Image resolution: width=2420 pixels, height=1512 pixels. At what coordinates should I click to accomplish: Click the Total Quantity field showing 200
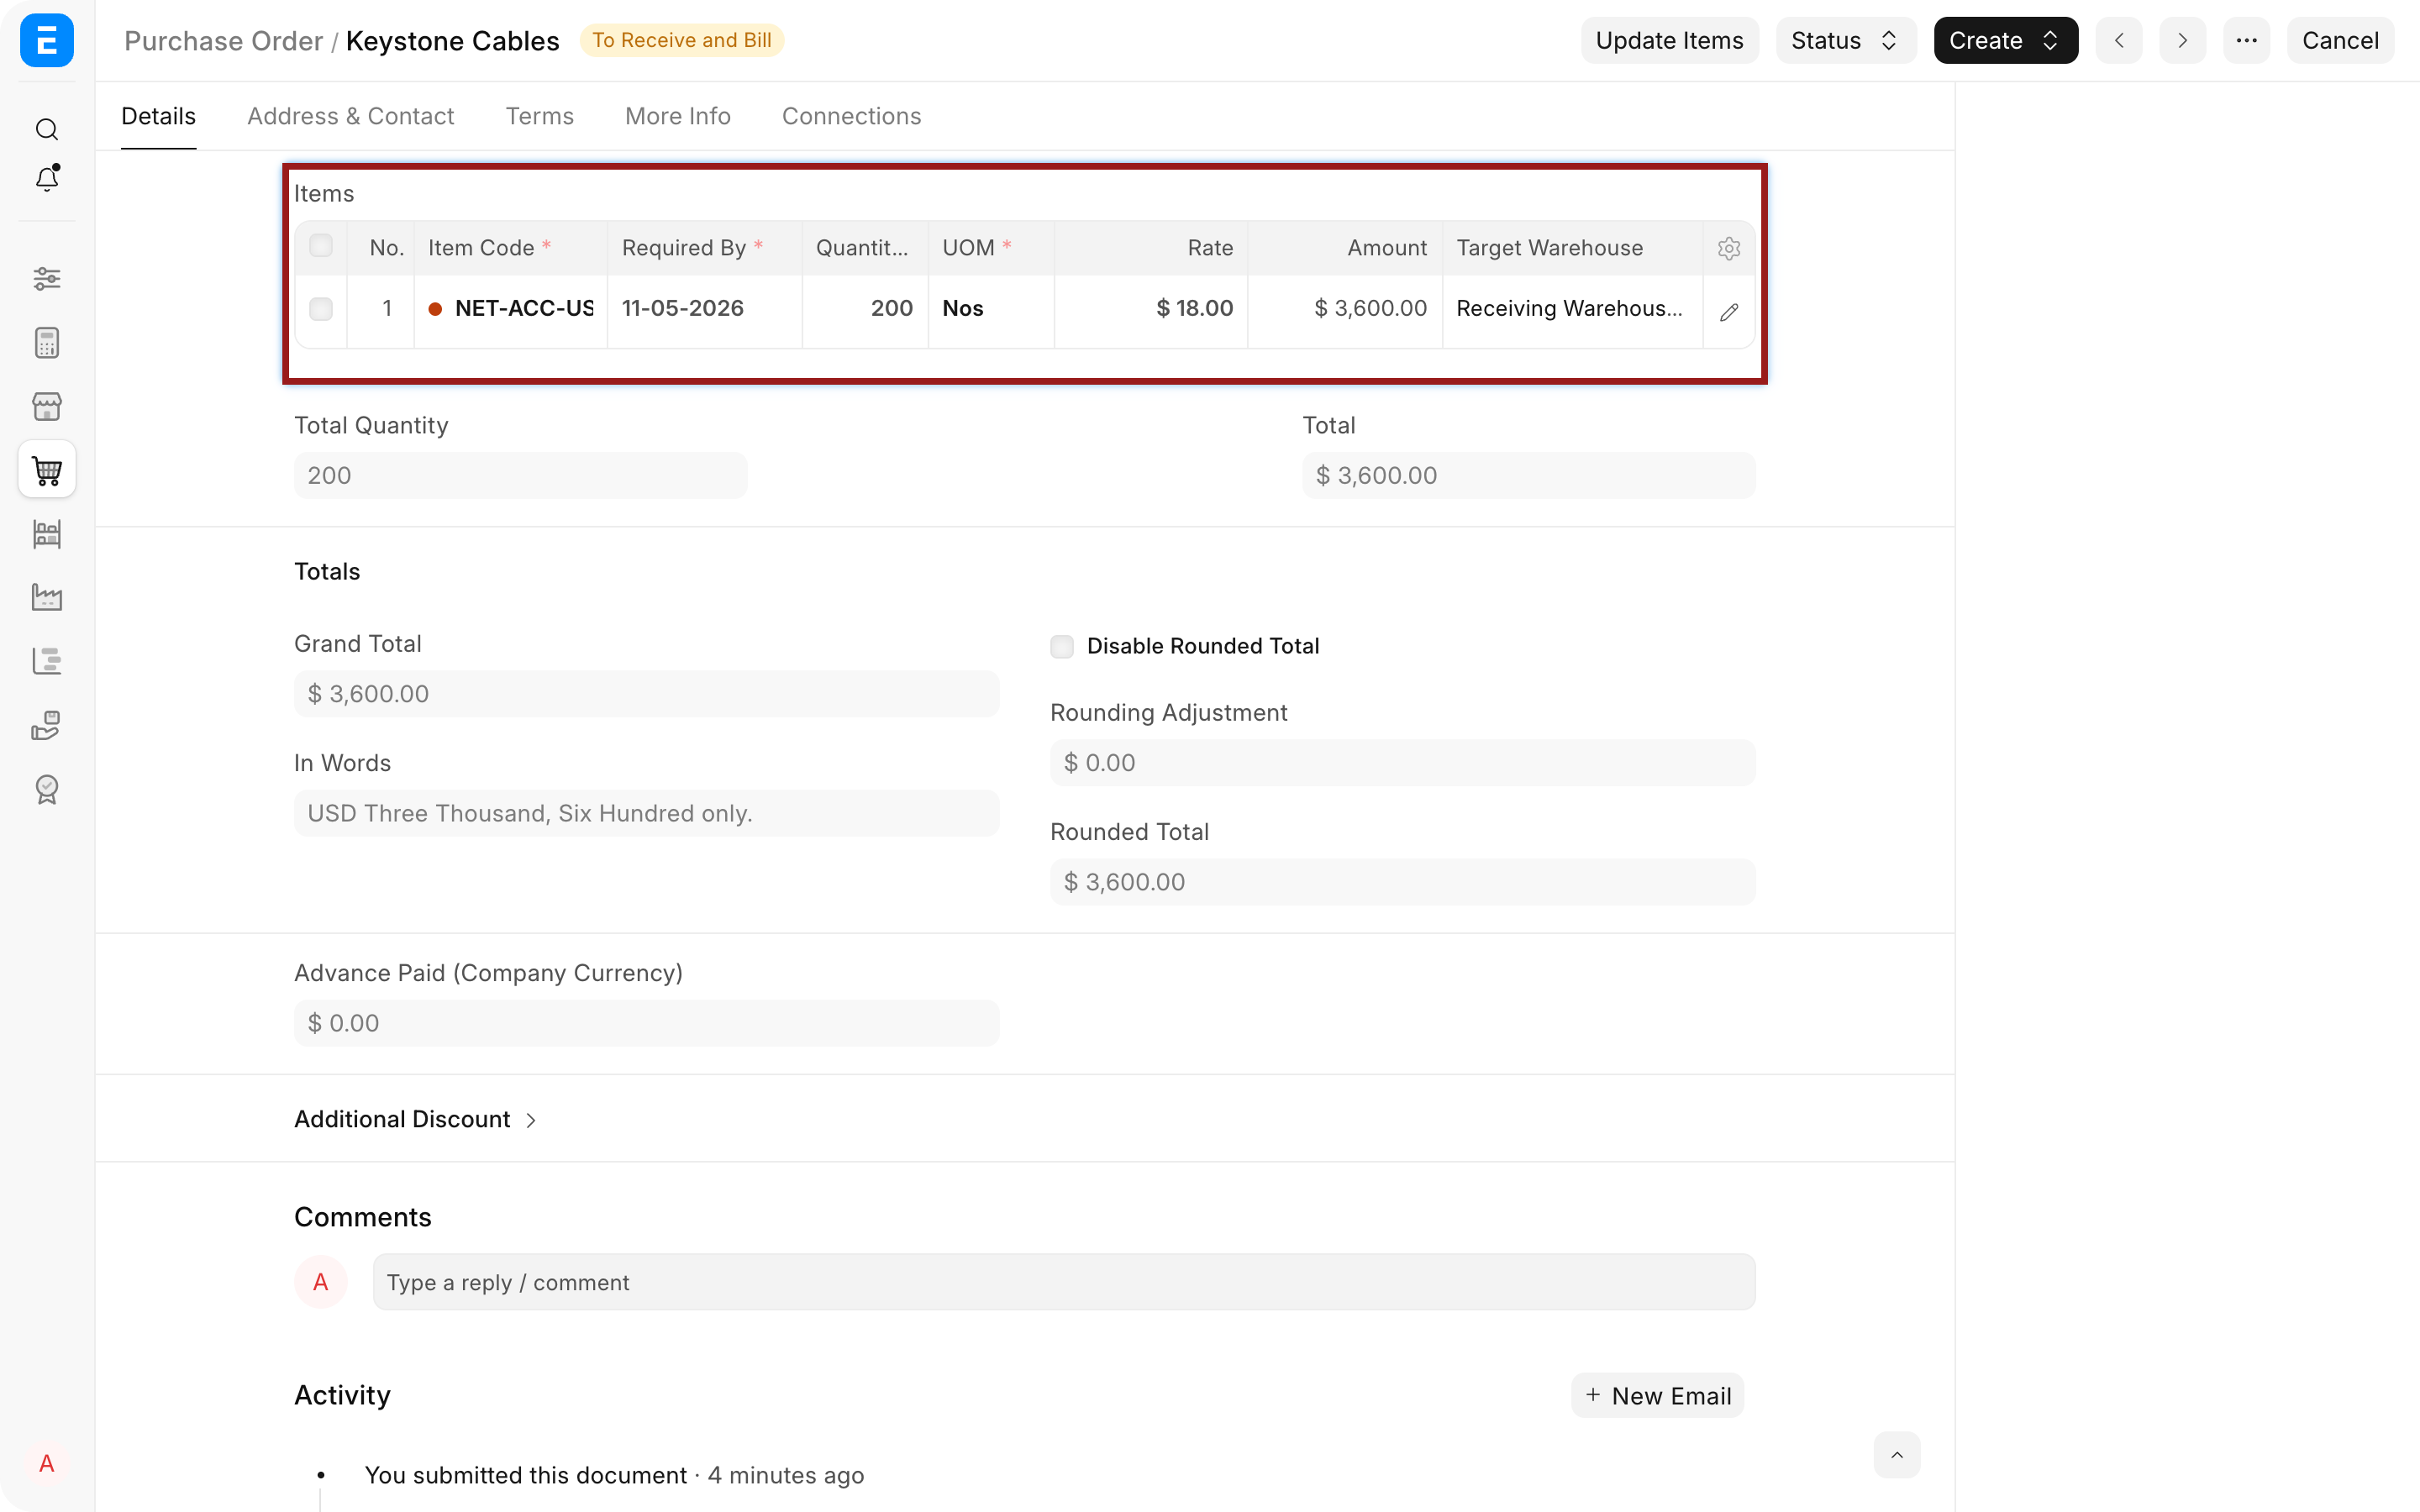pyautogui.click(x=520, y=475)
